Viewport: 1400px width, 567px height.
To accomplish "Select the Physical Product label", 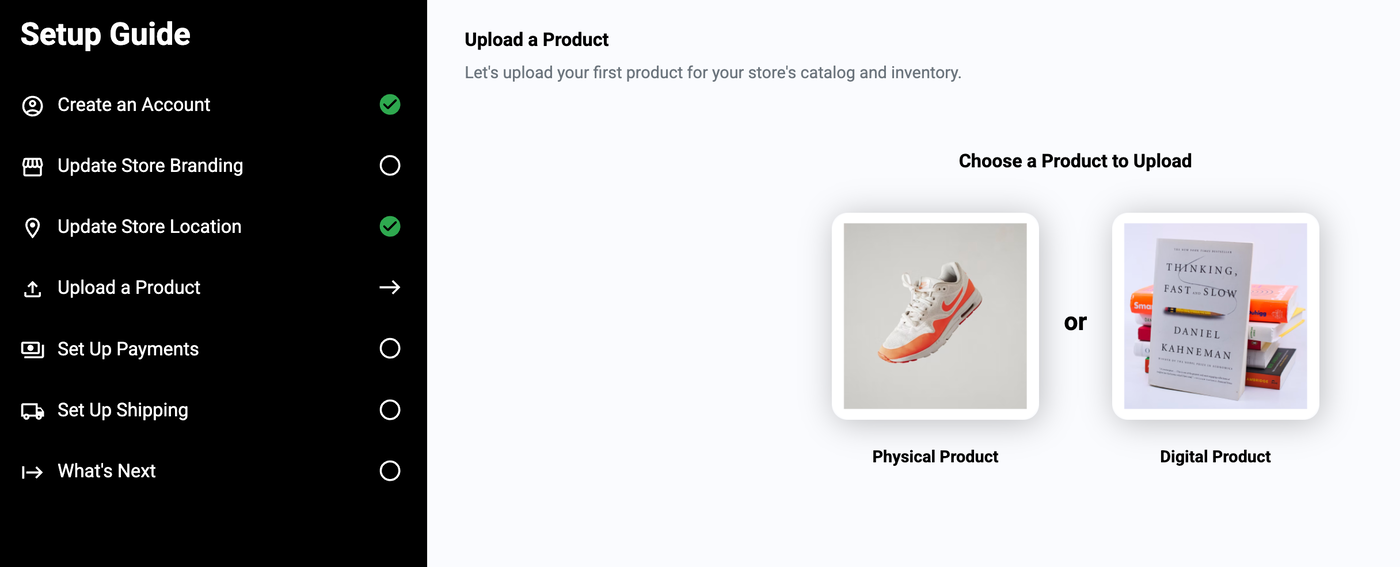I will tap(935, 457).
